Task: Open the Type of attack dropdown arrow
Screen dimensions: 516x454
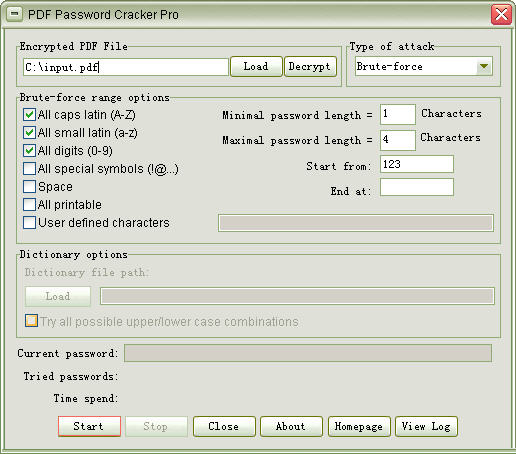Action: click(484, 66)
